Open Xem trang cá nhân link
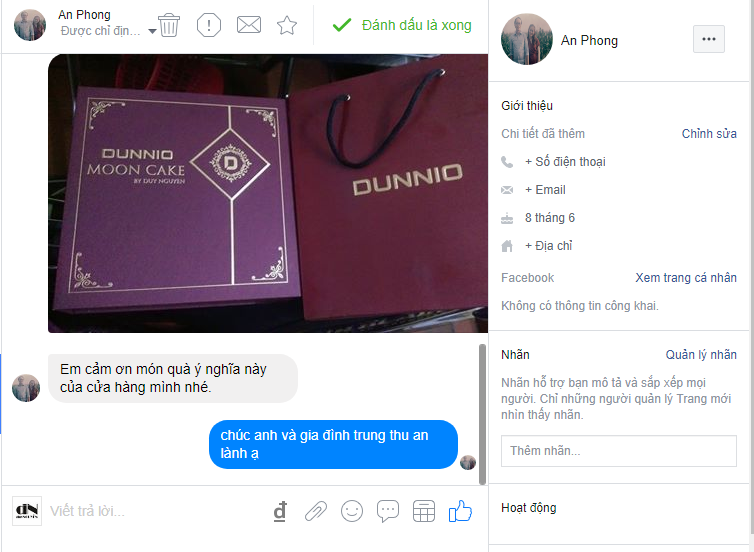This screenshot has width=754, height=552. 686,277
